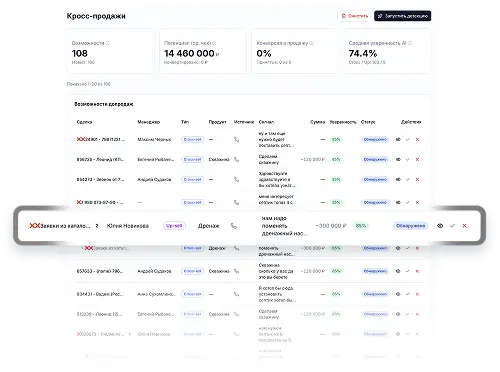
Task: Sort by Сигнал column header
Action: (x=266, y=122)
